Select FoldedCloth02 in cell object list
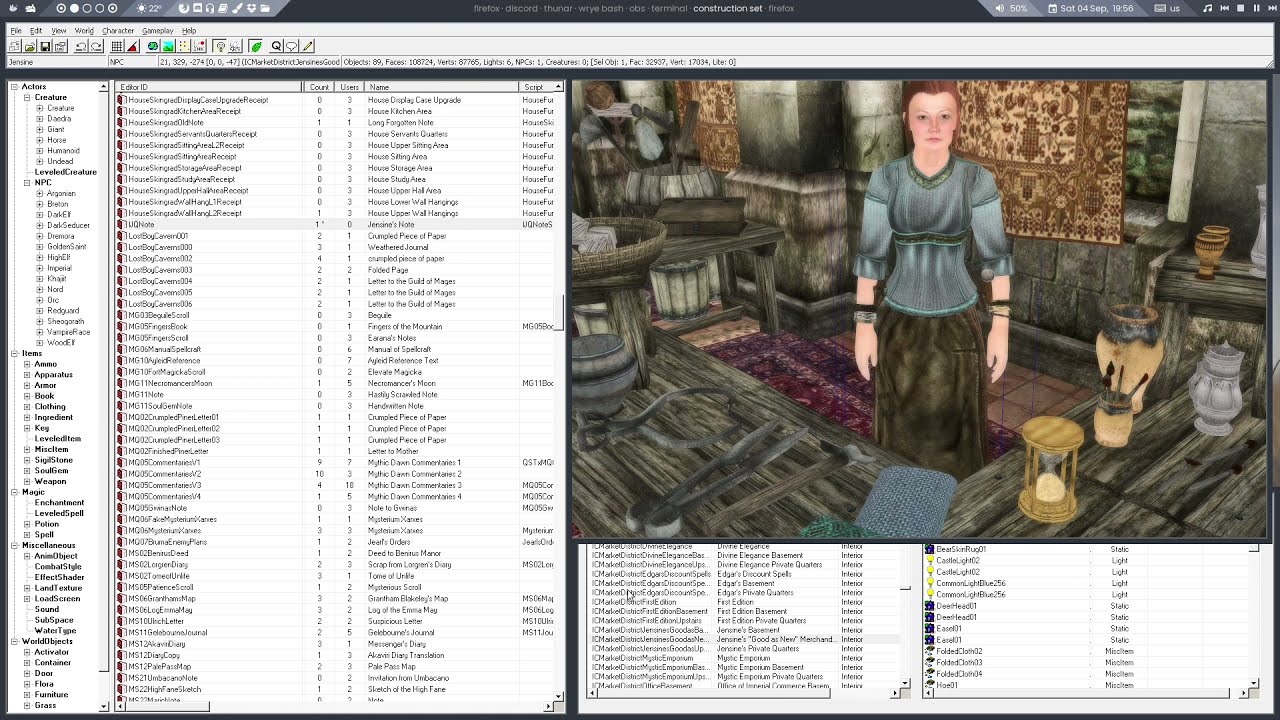The image size is (1280, 720). point(1085,651)
